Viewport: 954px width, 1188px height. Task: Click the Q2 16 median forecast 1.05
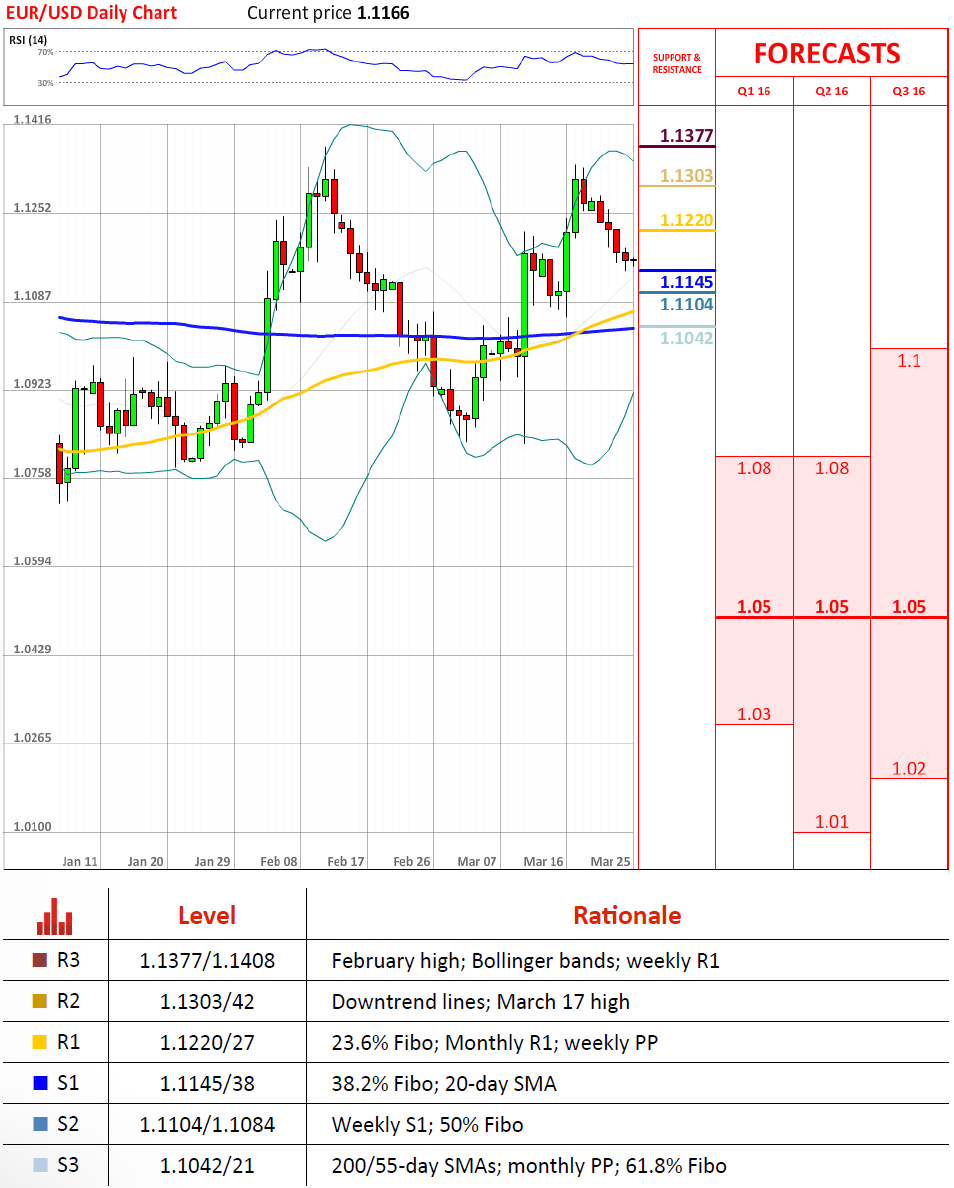pos(831,607)
